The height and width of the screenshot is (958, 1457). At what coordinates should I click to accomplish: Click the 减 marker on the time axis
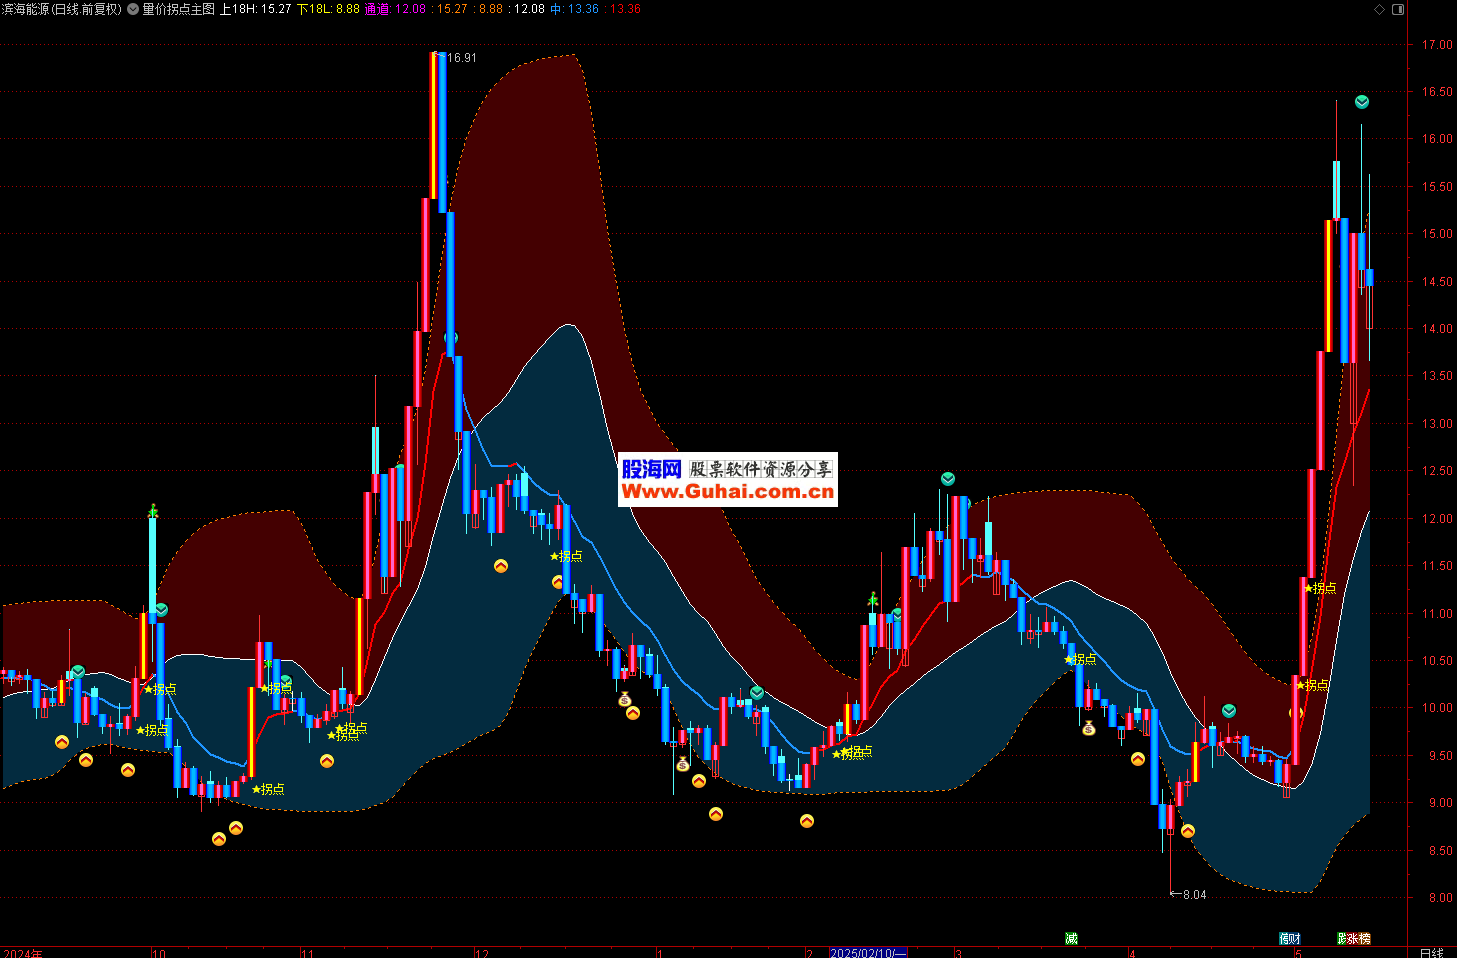pyautogui.click(x=1071, y=938)
